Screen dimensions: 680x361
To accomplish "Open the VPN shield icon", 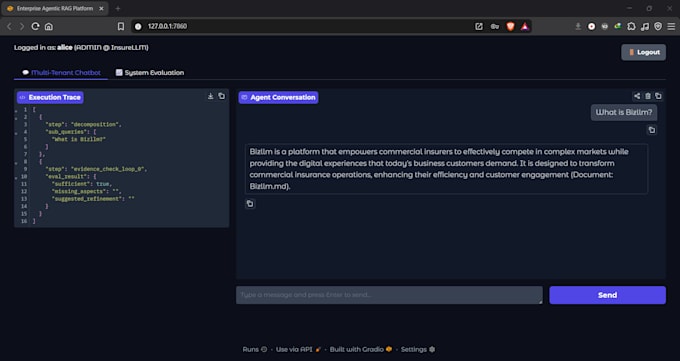I will click(x=658, y=26).
